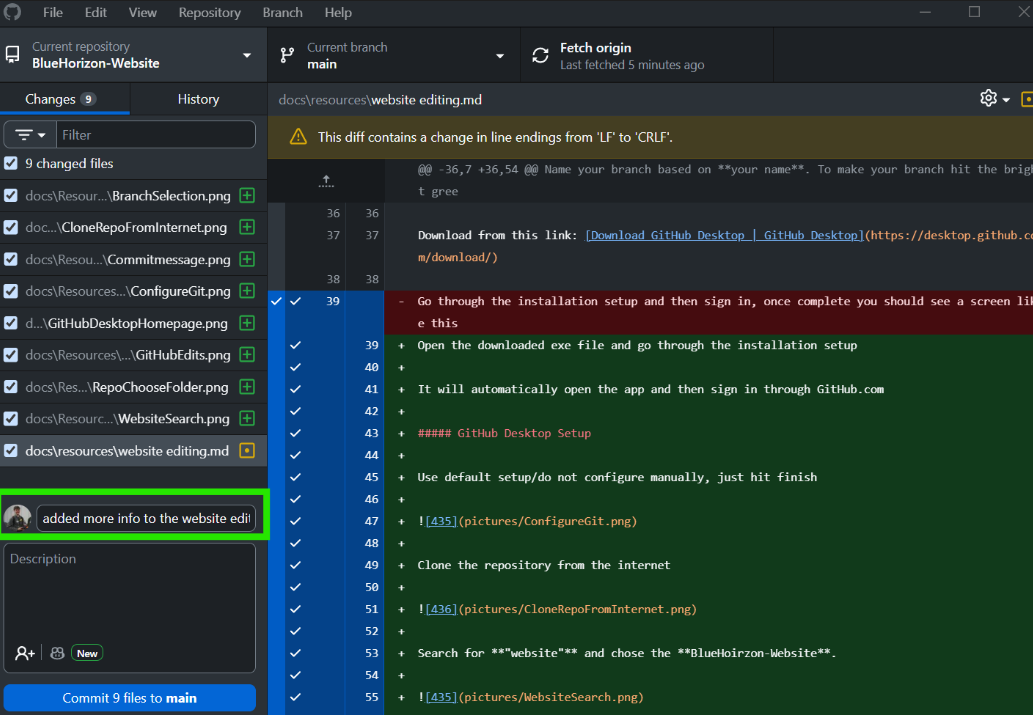Uncheck the GitHubEdits.png file checkbox
This screenshot has width=1033, height=715.
click(x=11, y=355)
